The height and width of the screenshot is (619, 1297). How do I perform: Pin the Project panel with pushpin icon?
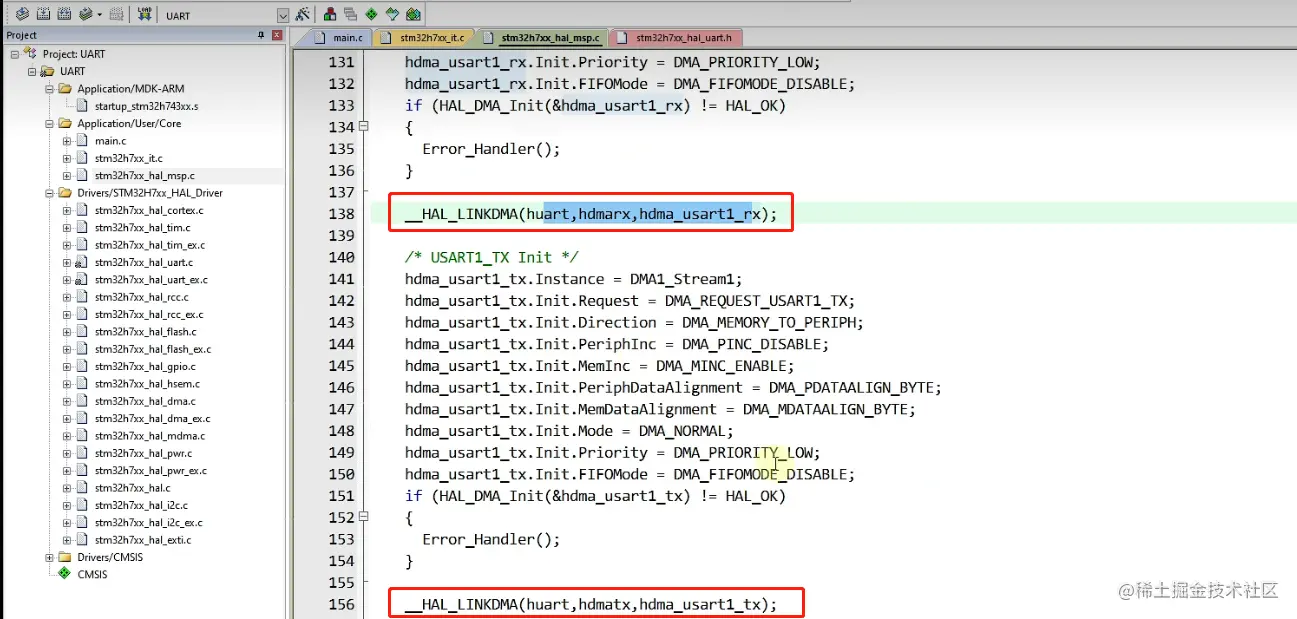(x=261, y=35)
